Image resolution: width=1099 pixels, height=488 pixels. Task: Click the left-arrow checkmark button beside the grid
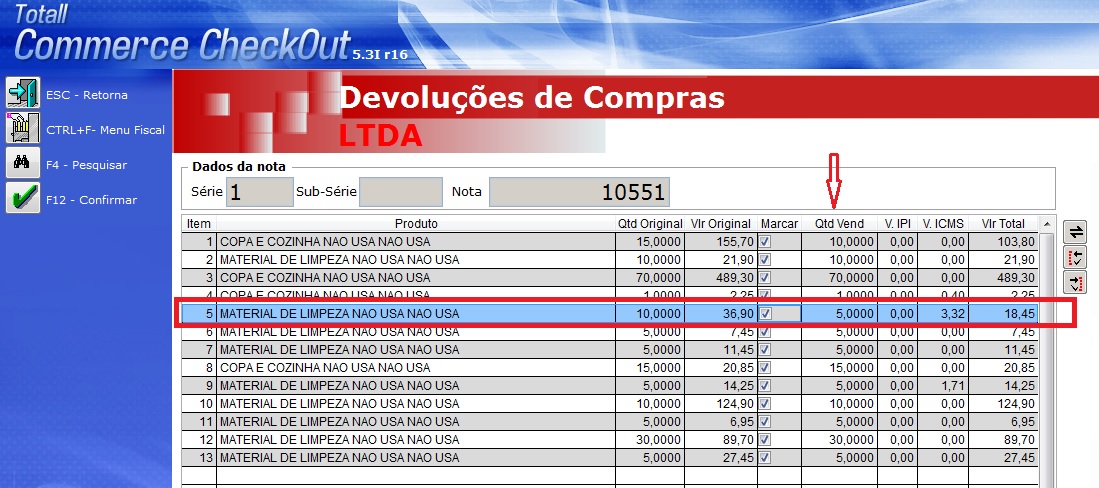tap(1074, 257)
